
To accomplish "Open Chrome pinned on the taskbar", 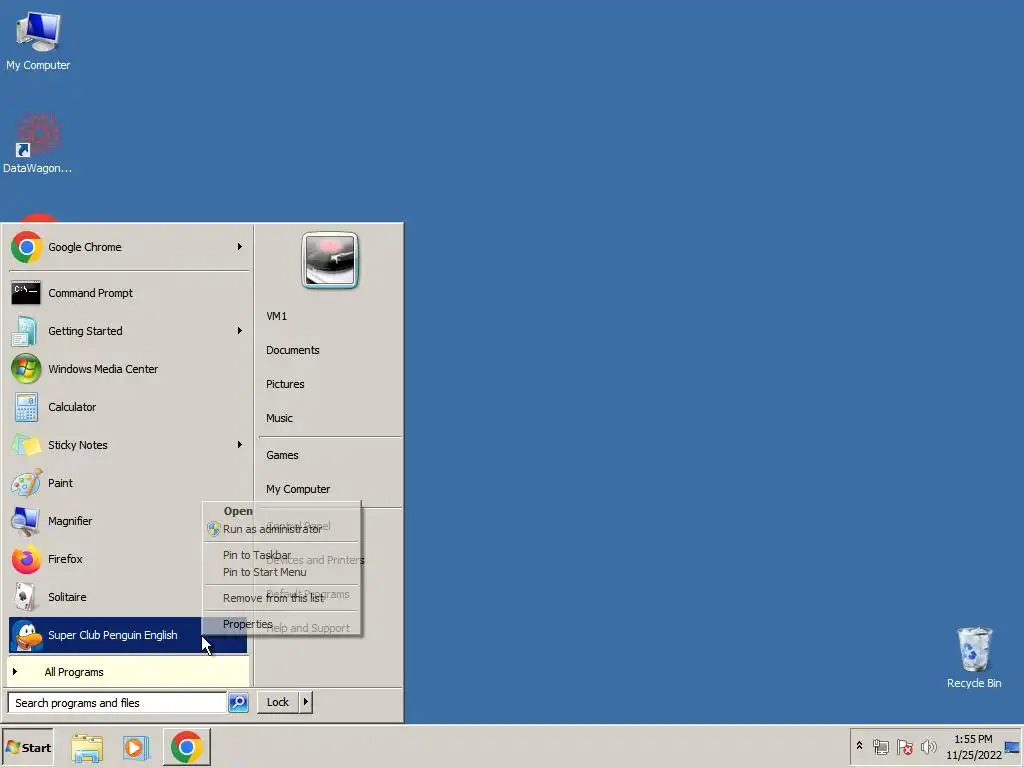I will pos(187,747).
